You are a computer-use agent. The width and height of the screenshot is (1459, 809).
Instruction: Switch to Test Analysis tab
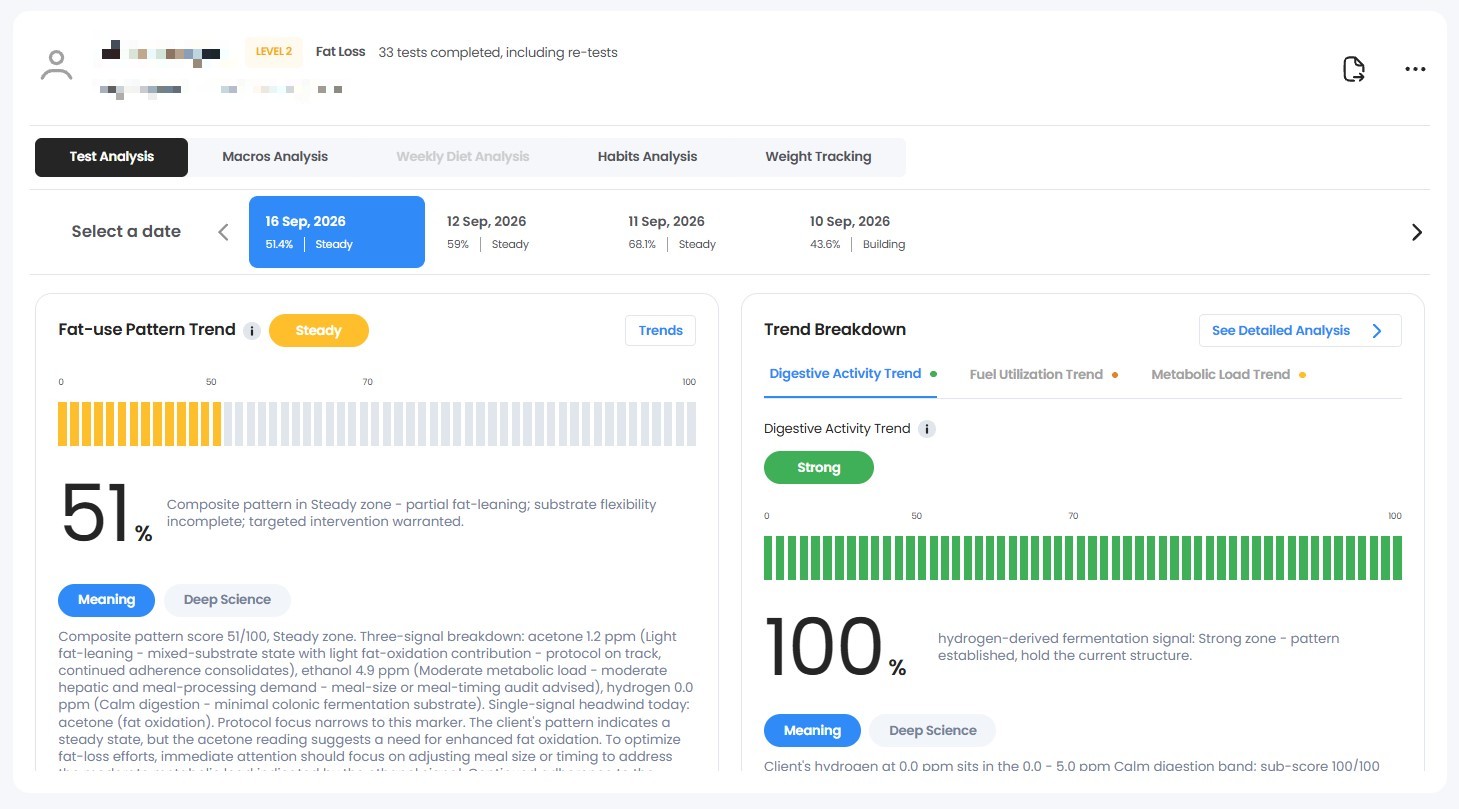coord(111,157)
